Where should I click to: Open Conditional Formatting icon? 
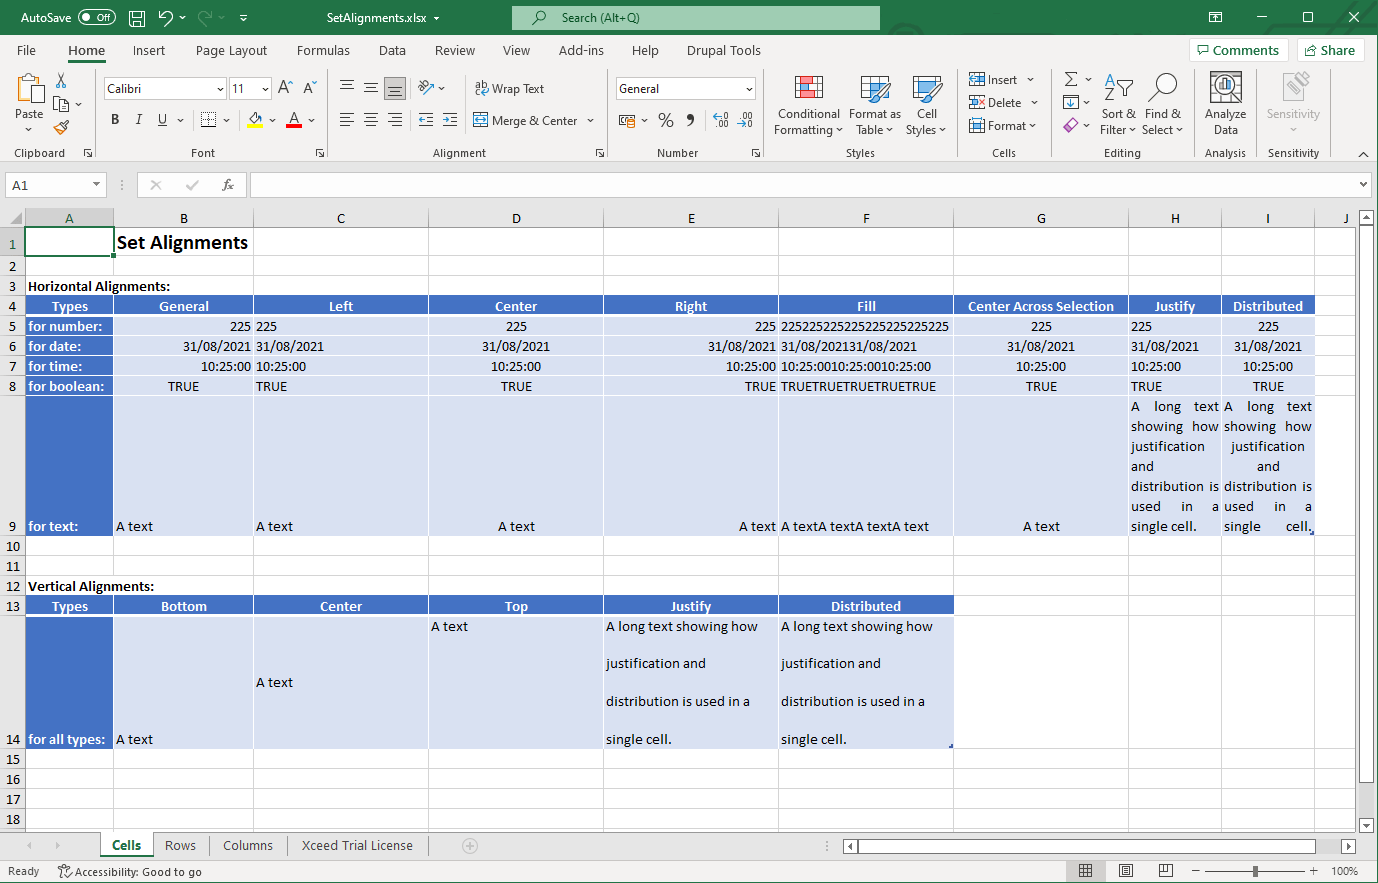point(808,88)
